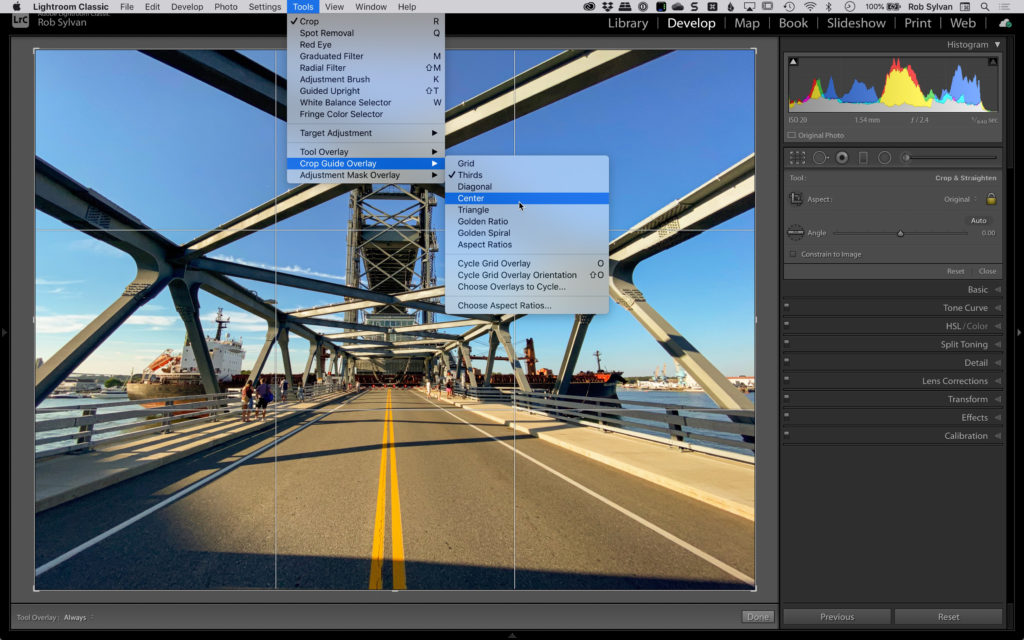Expand the Tone Curve panel triangle
1024x640 pixels.
[997, 308]
